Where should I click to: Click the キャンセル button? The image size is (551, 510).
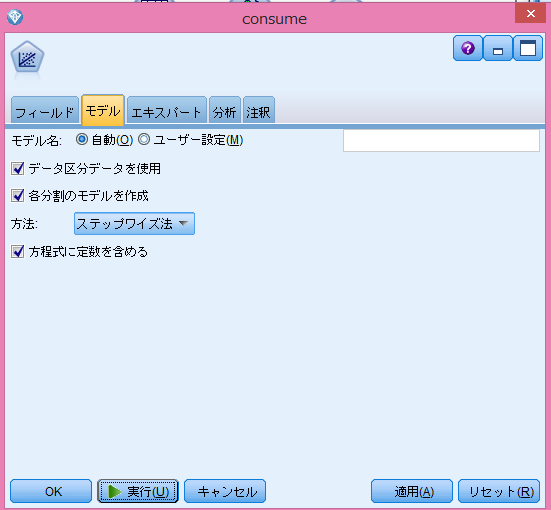(x=225, y=491)
